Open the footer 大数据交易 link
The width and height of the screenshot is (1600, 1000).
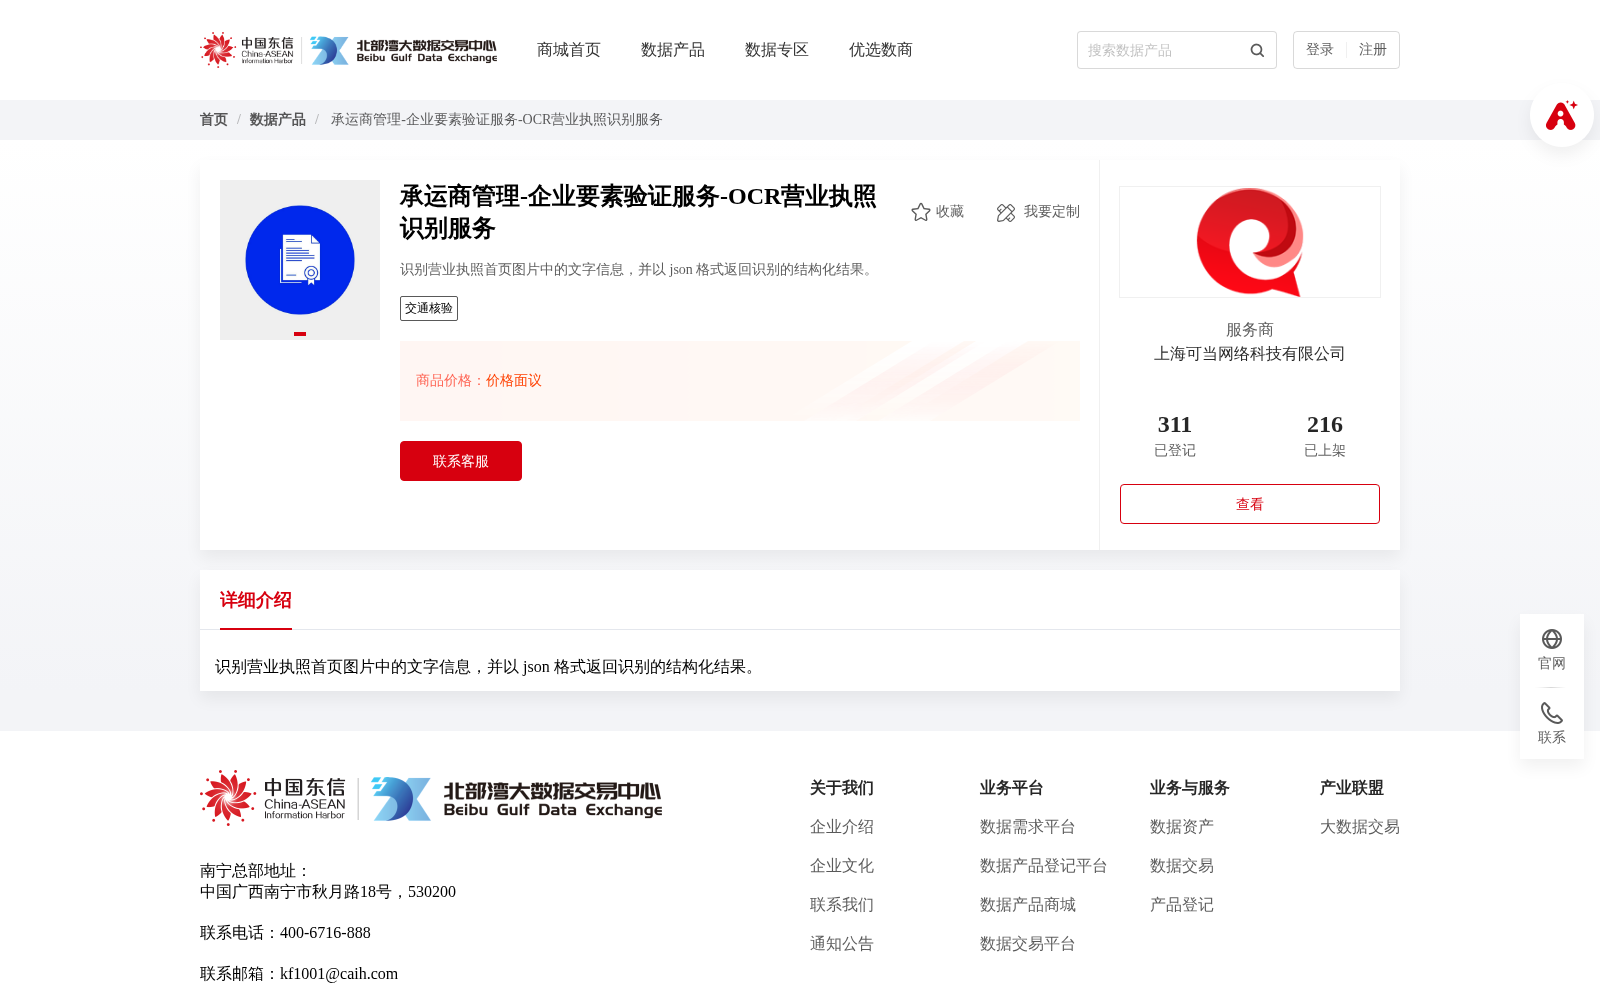click(1360, 827)
